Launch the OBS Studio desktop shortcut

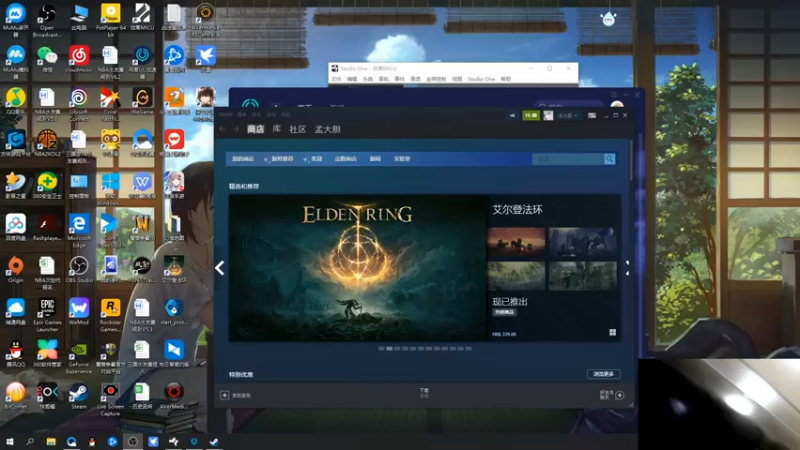[x=79, y=269]
